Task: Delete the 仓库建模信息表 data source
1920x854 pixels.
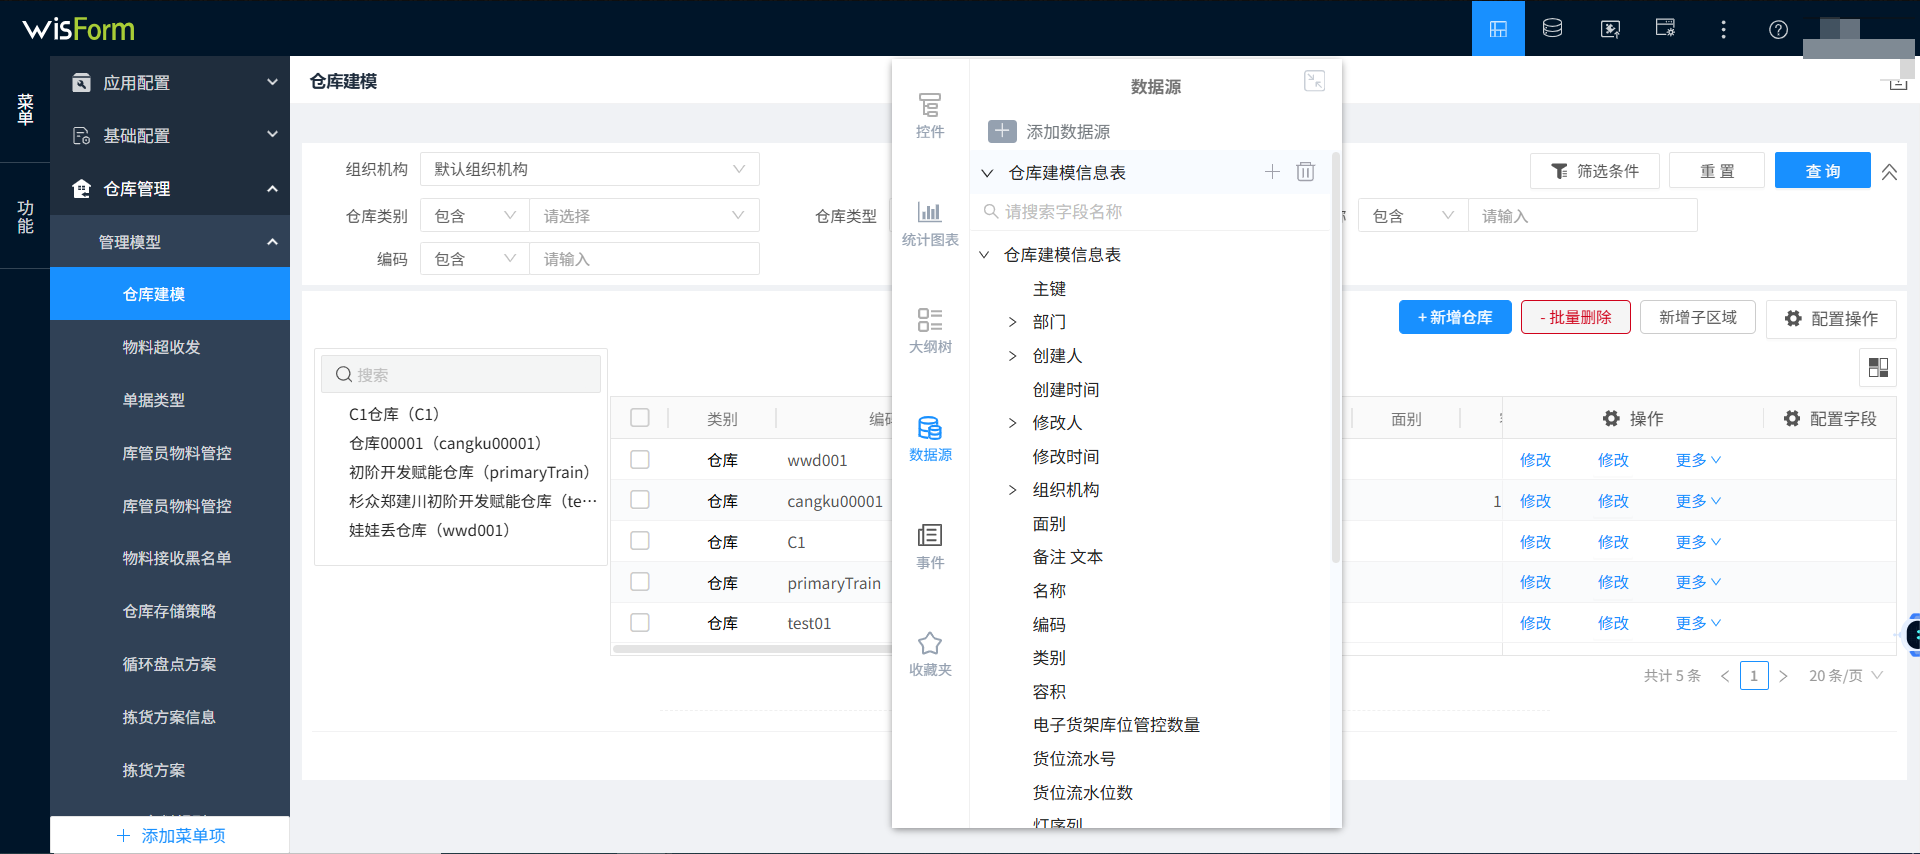Action: pyautogui.click(x=1305, y=172)
